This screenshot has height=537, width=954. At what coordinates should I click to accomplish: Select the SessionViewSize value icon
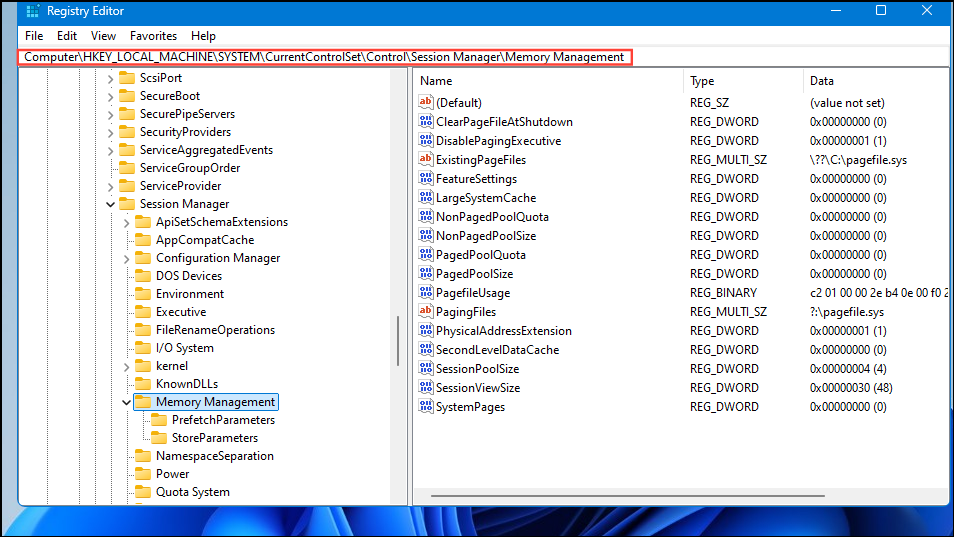(425, 387)
